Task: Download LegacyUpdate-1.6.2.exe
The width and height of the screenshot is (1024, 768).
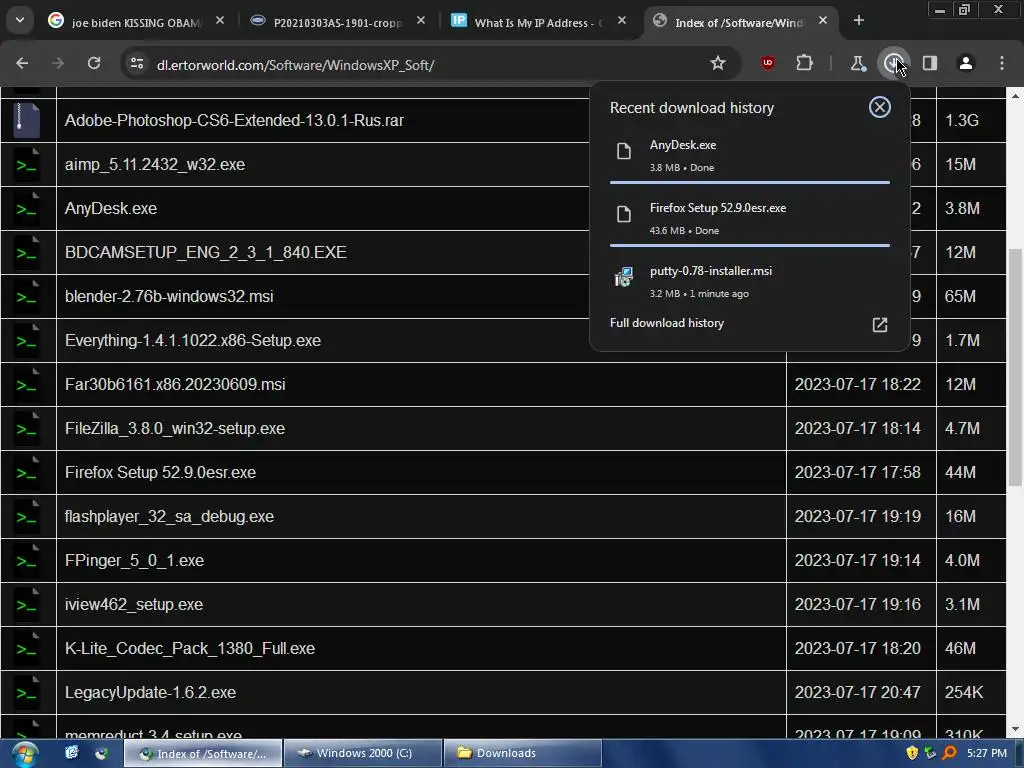Action: [x=150, y=692]
